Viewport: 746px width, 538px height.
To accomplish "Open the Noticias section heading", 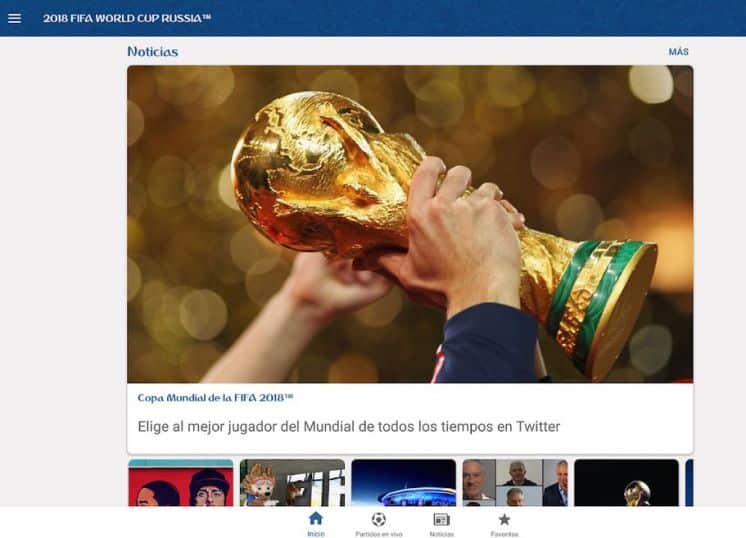I will 153,52.
